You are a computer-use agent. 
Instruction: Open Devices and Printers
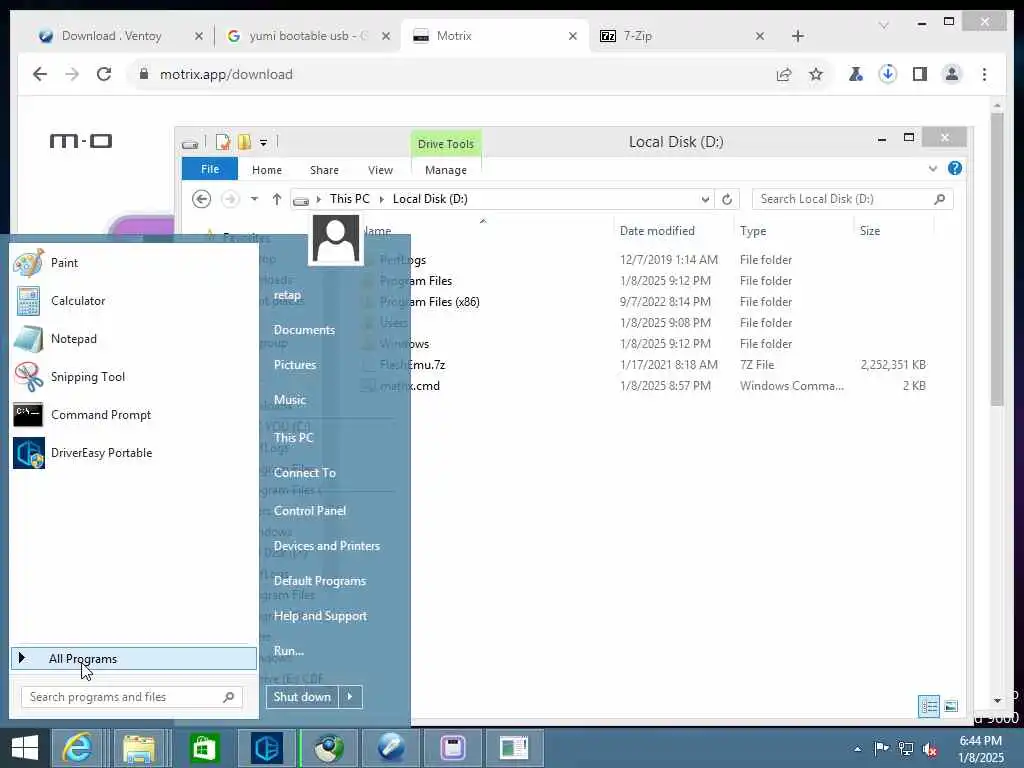coord(327,546)
